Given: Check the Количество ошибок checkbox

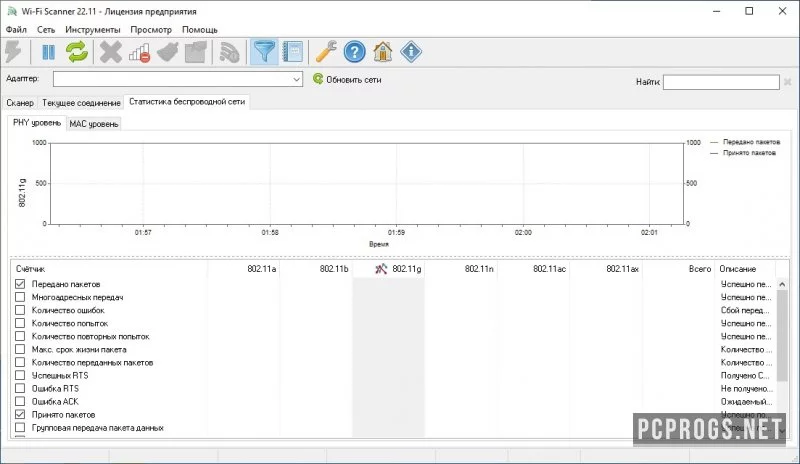Looking at the screenshot, I should point(20,310).
